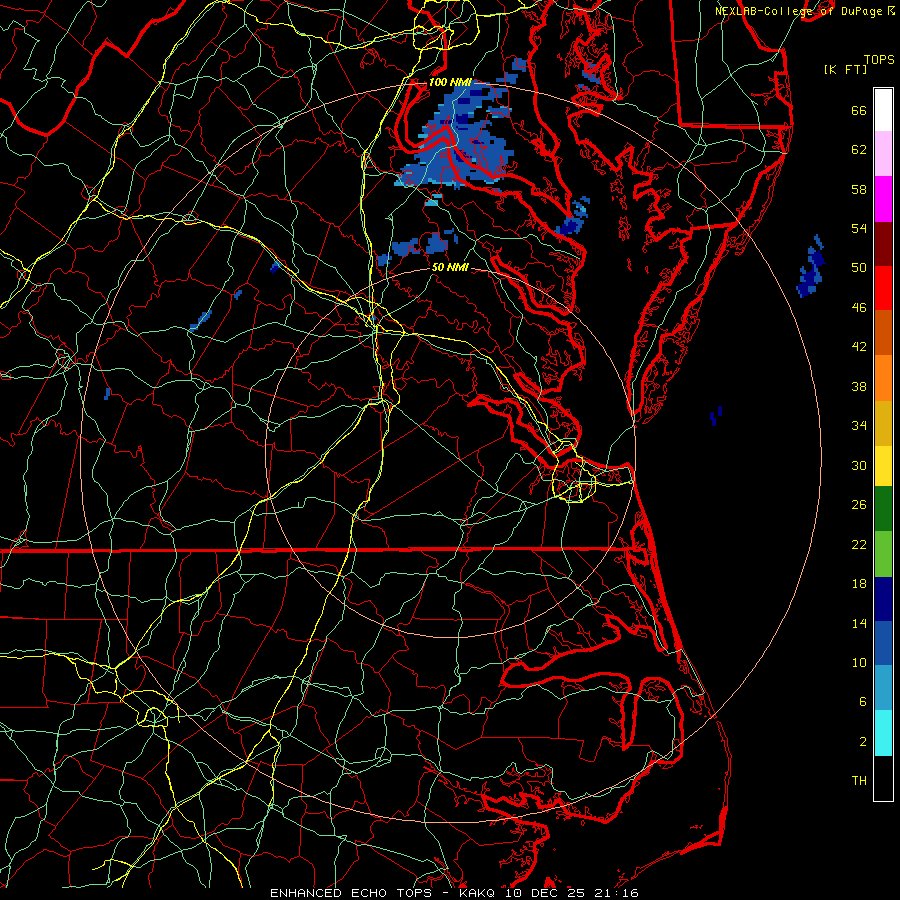Click the 'TOPS' legend title

(x=879, y=59)
